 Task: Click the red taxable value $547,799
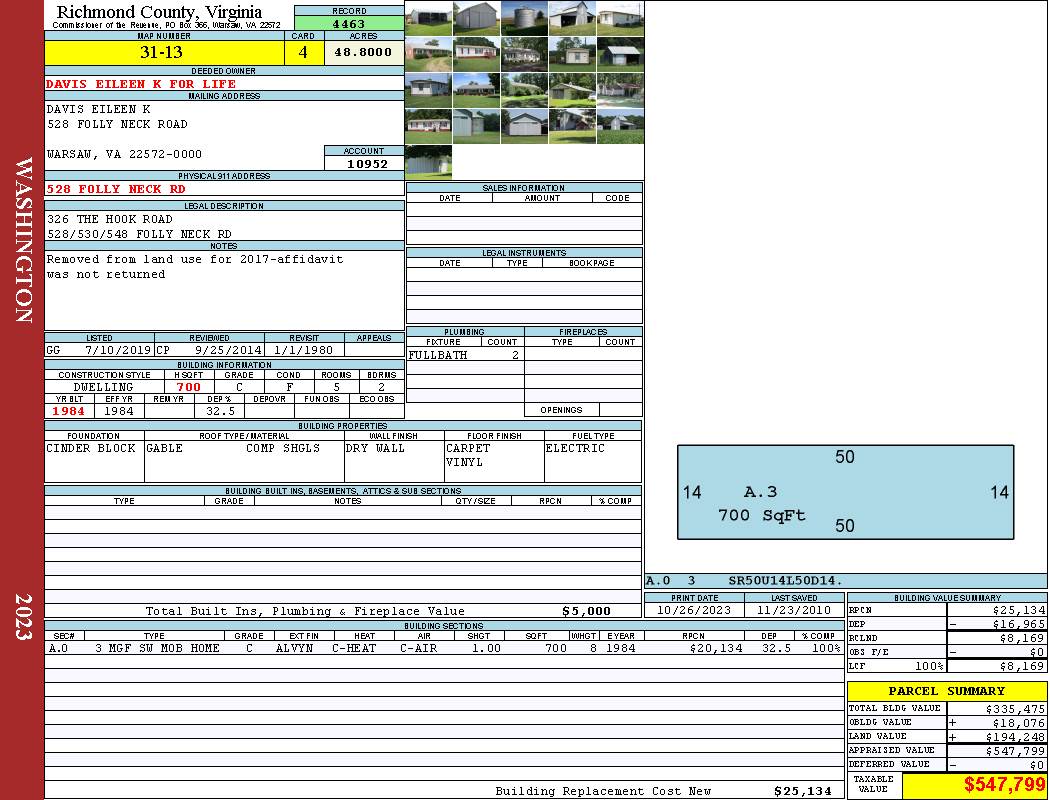tap(975, 785)
